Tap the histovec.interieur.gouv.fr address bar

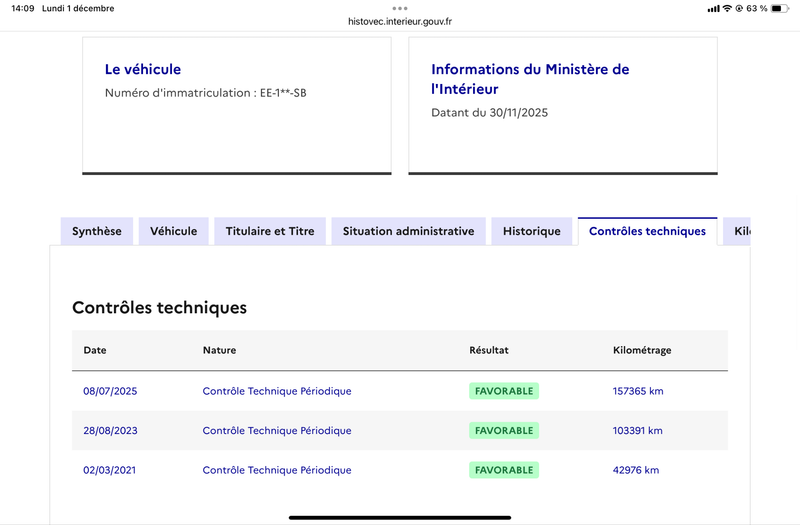400,21
